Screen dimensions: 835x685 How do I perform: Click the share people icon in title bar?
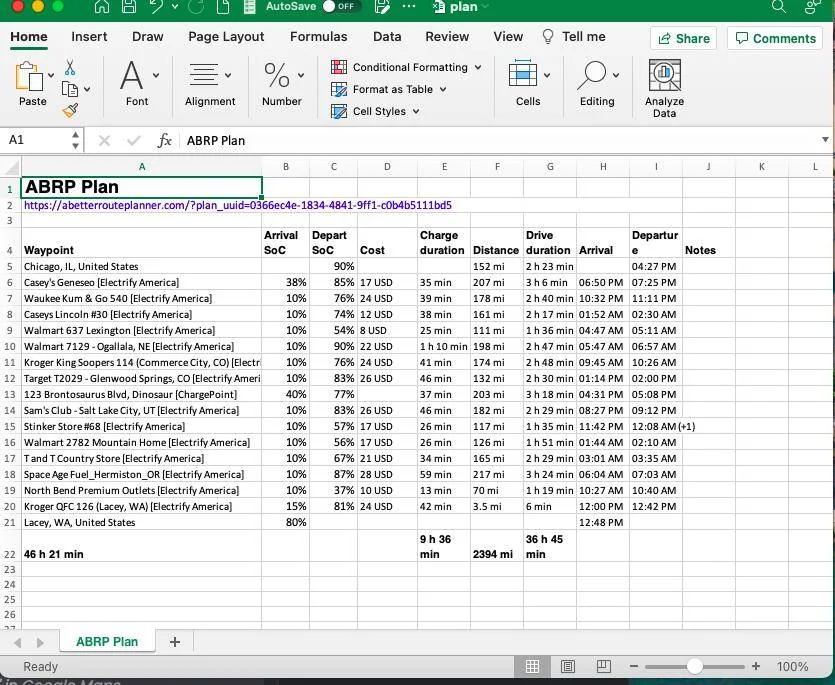tap(813, 6)
